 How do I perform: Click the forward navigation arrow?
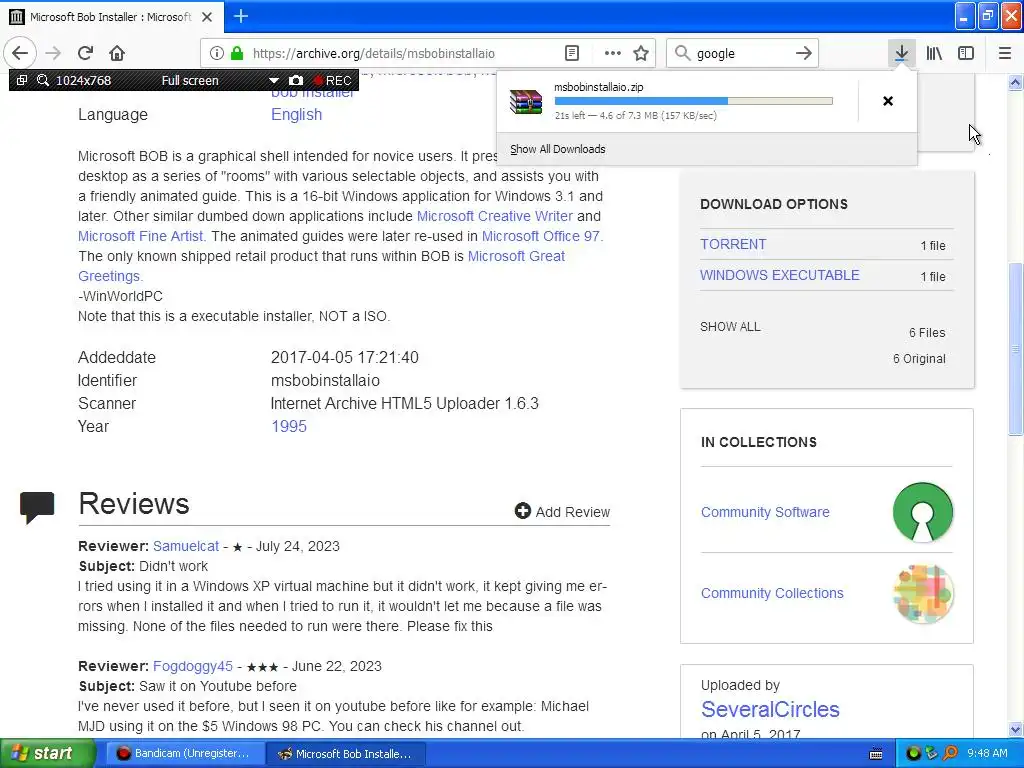54,53
